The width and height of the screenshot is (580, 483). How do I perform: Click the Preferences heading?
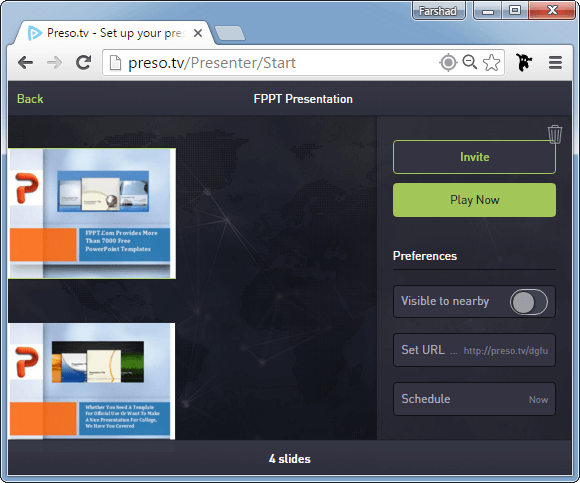click(425, 256)
